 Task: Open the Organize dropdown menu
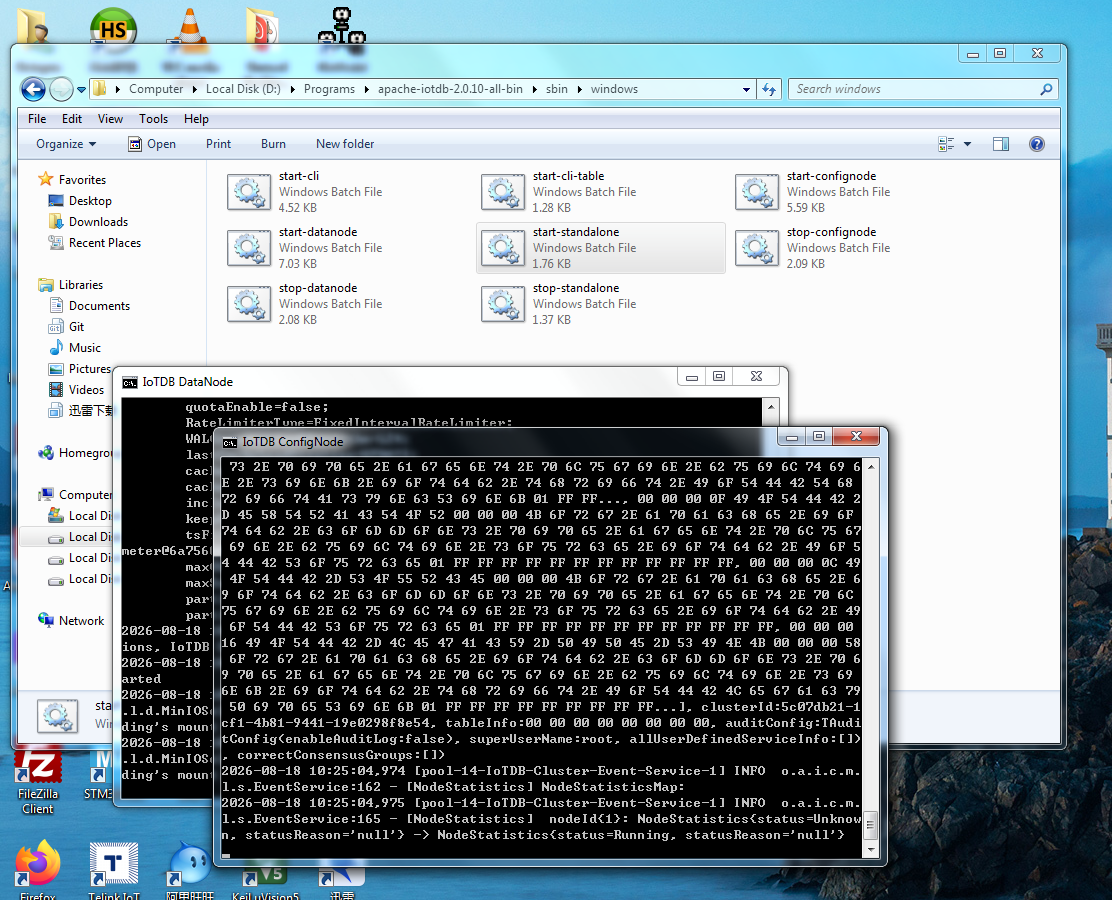point(66,144)
